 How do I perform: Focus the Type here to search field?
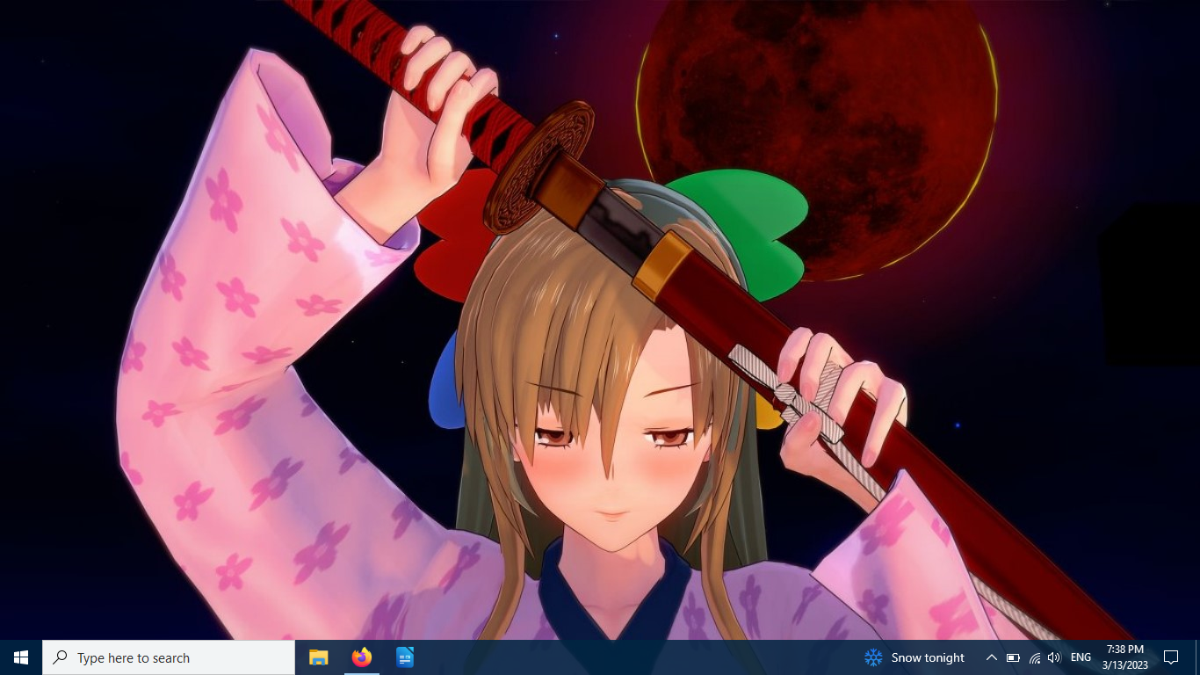(x=169, y=657)
